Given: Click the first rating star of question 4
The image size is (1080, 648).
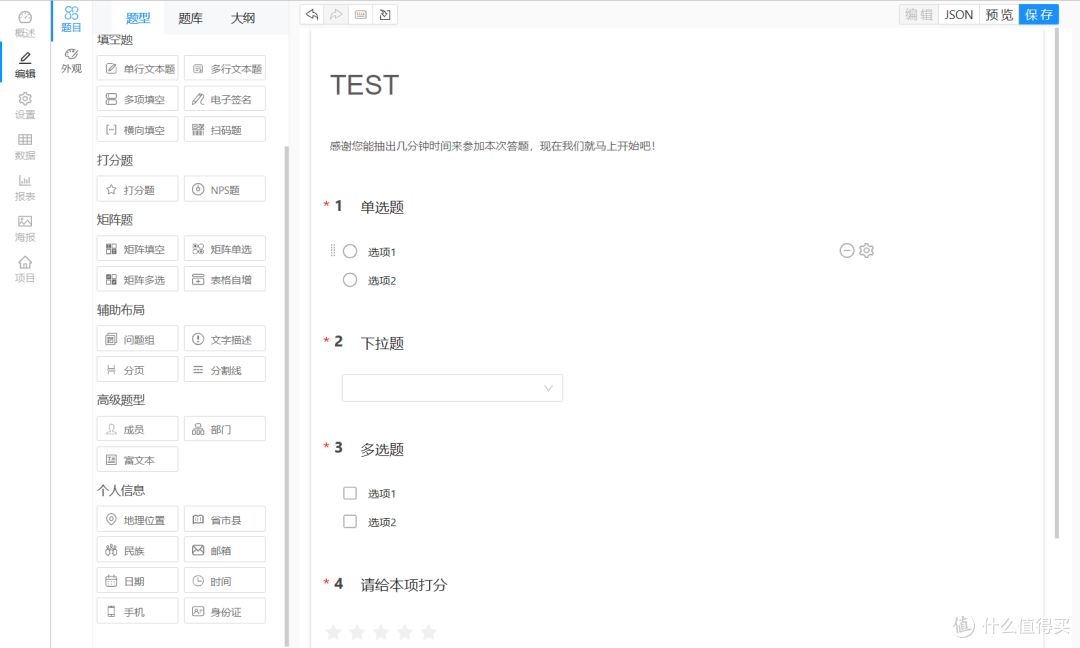Looking at the screenshot, I should (333, 631).
